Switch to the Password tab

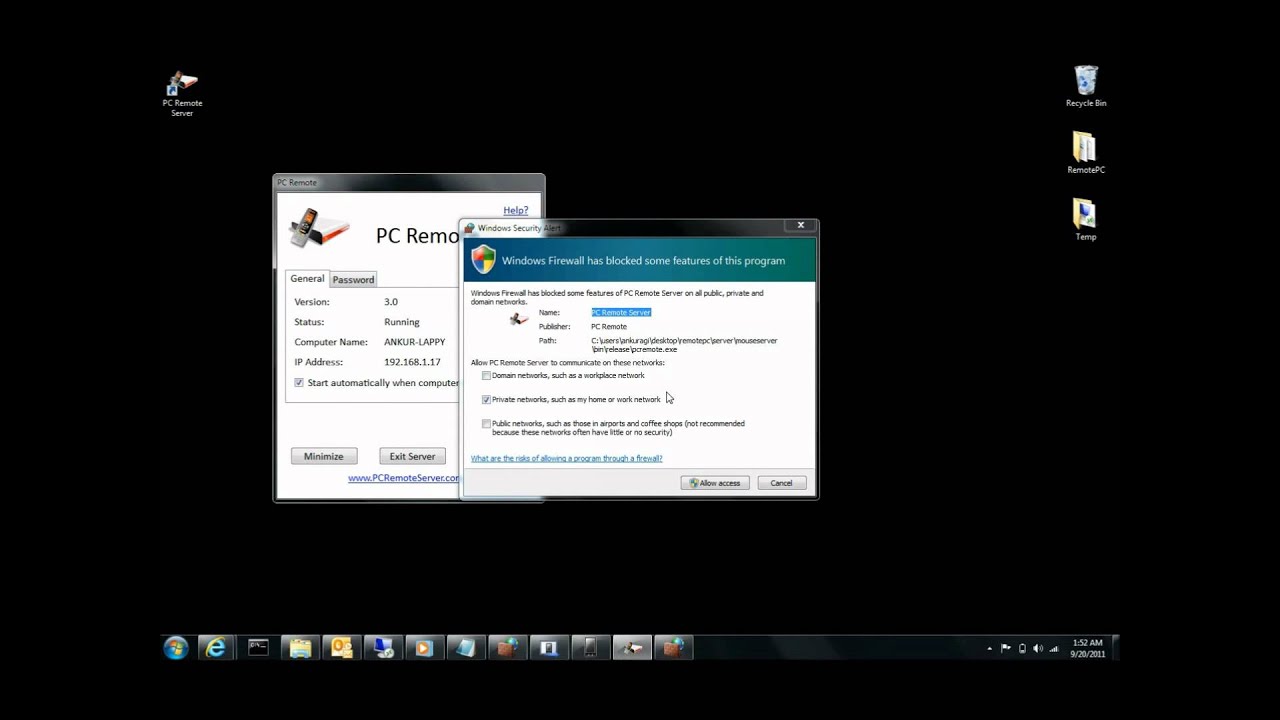pos(353,280)
